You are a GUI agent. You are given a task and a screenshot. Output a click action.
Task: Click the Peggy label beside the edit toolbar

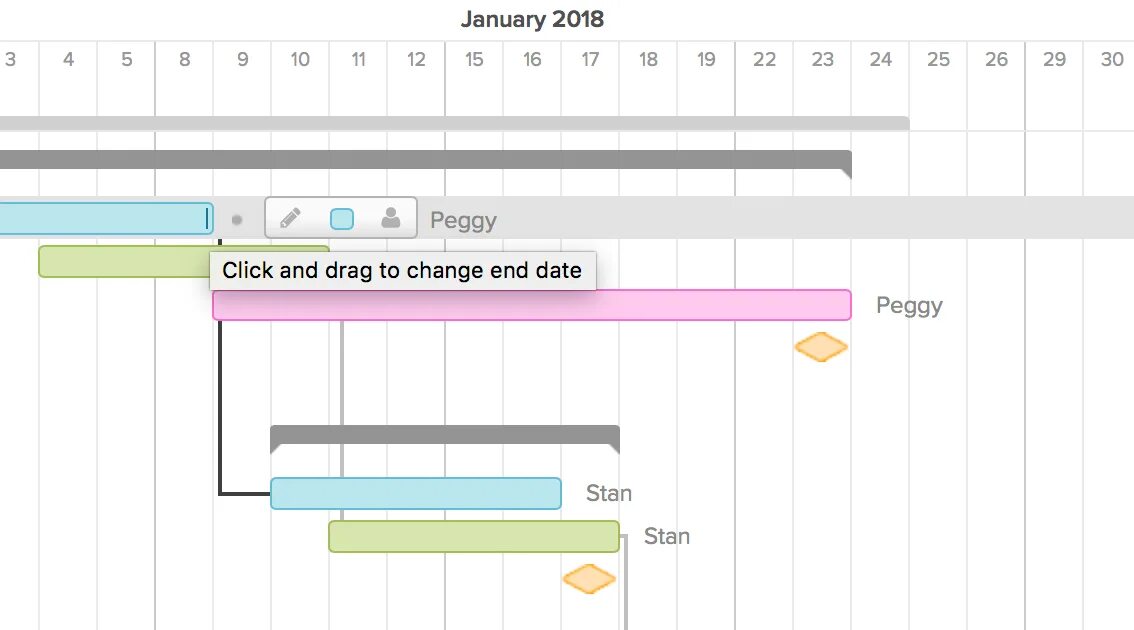(x=463, y=220)
